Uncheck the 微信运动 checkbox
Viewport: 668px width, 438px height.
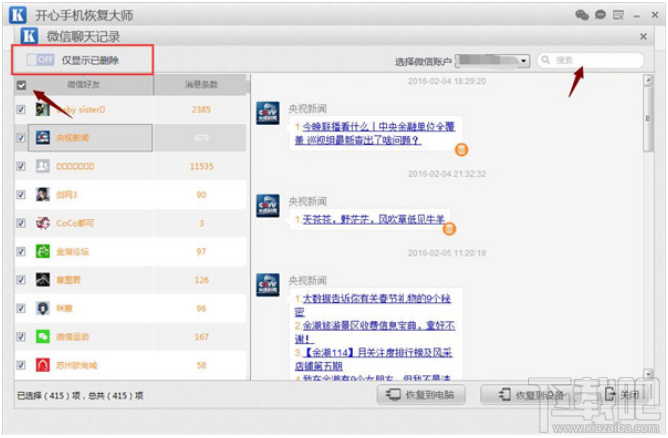point(21,337)
